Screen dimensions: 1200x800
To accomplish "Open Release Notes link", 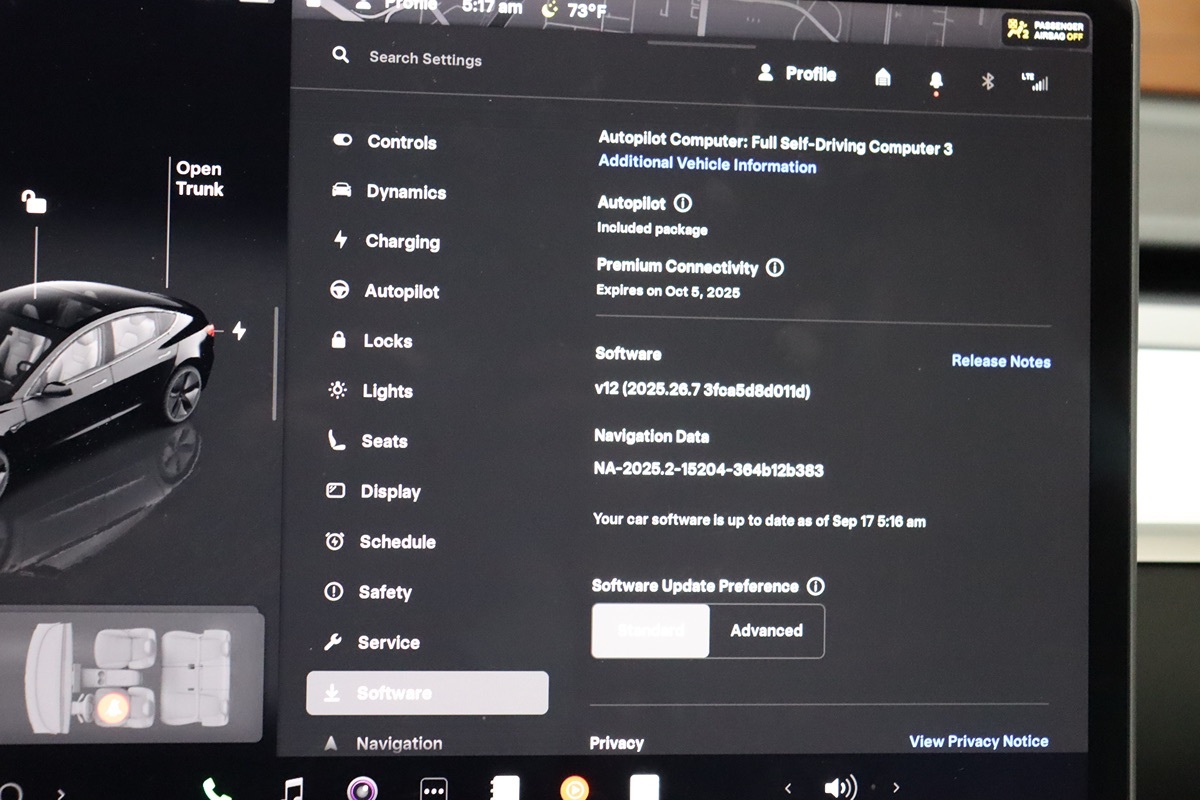I will (1000, 362).
